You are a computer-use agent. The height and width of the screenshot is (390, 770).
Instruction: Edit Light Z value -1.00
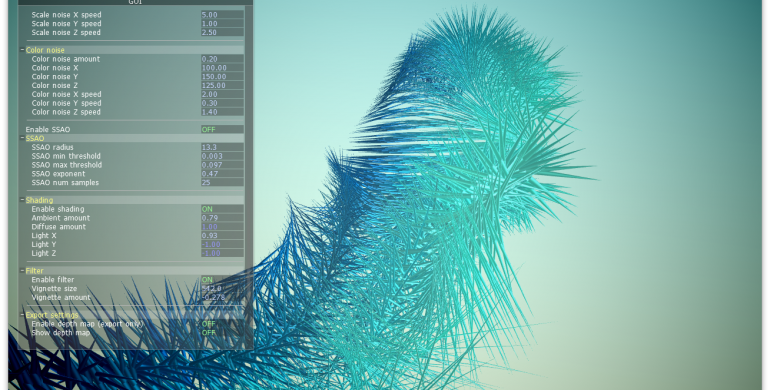(x=222, y=253)
